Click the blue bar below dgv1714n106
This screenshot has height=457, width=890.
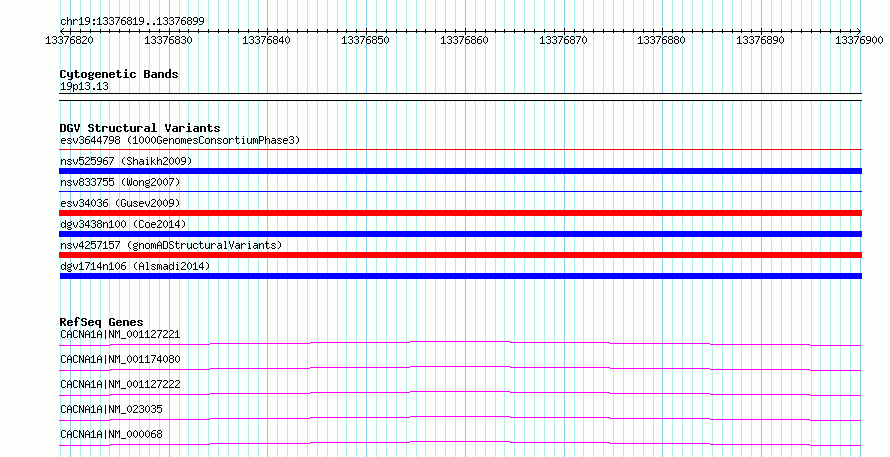460,276
